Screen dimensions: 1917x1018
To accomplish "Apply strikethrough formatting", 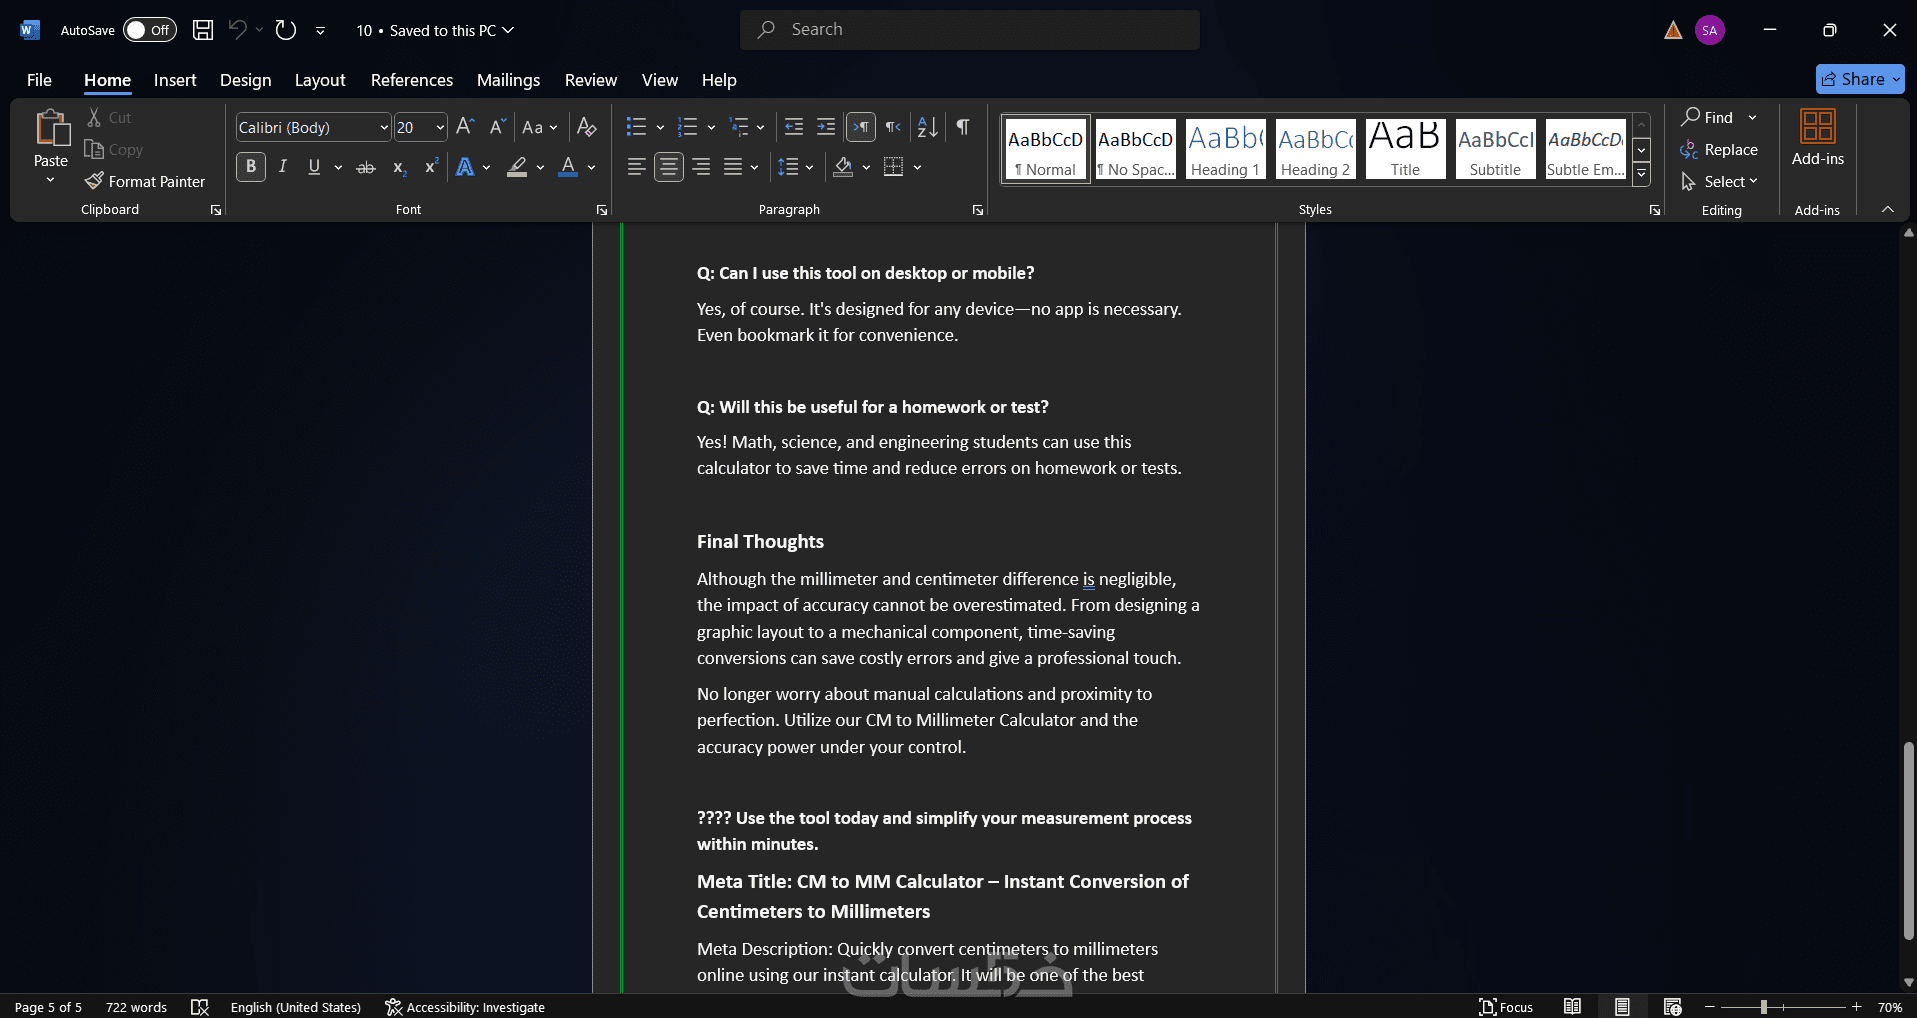I will point(366,167).
